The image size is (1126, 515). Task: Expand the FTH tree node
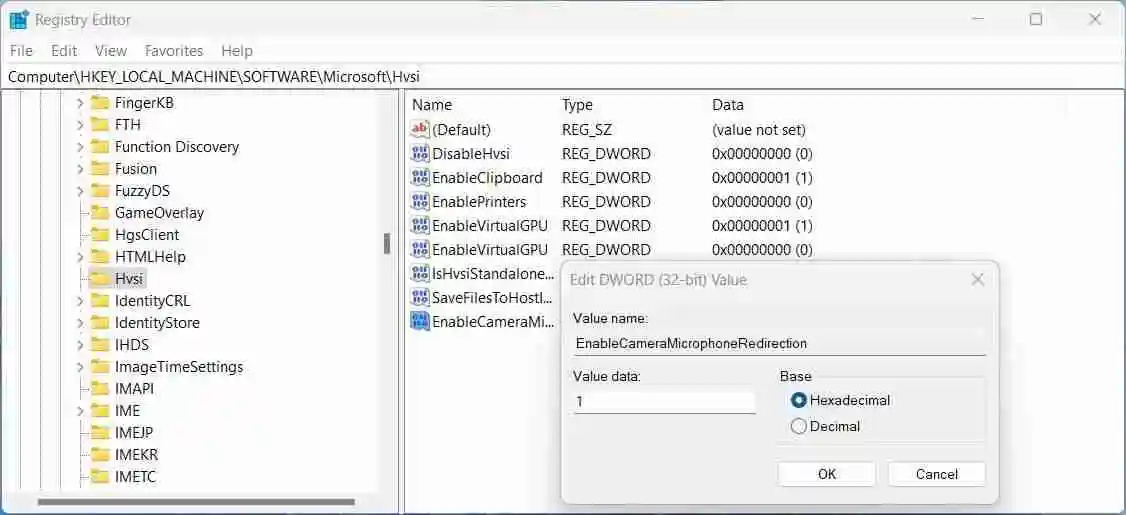point(80,125)
